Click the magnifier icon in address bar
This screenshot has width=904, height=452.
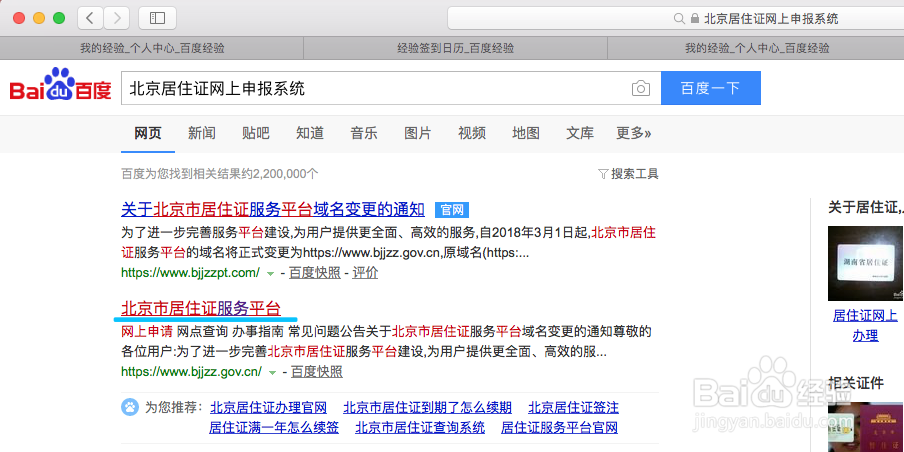pyautogui.click(x=679, y=19)
